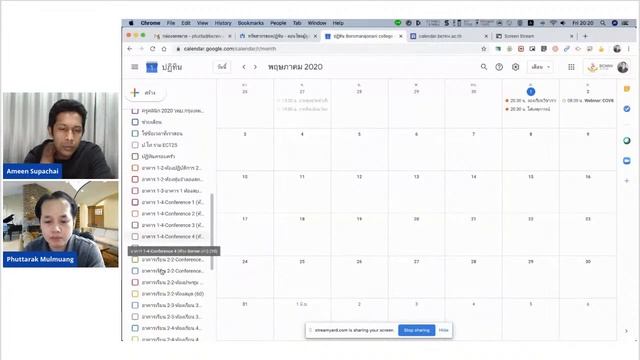Click Stop sharing in the streamyard bar
The height and width of the screenshot is (360, 640).
pos(417,330)
